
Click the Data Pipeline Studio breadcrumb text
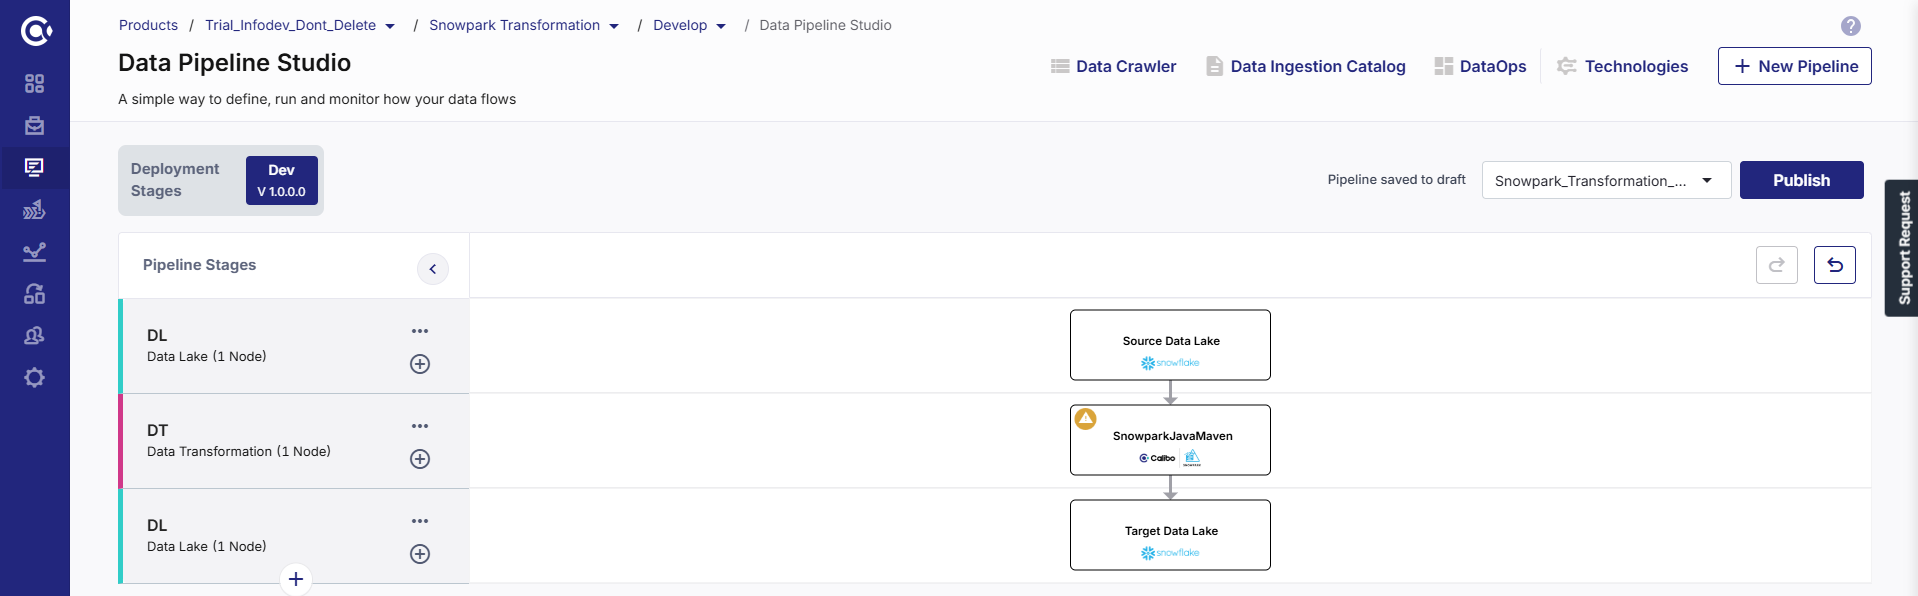click(825, 25)
